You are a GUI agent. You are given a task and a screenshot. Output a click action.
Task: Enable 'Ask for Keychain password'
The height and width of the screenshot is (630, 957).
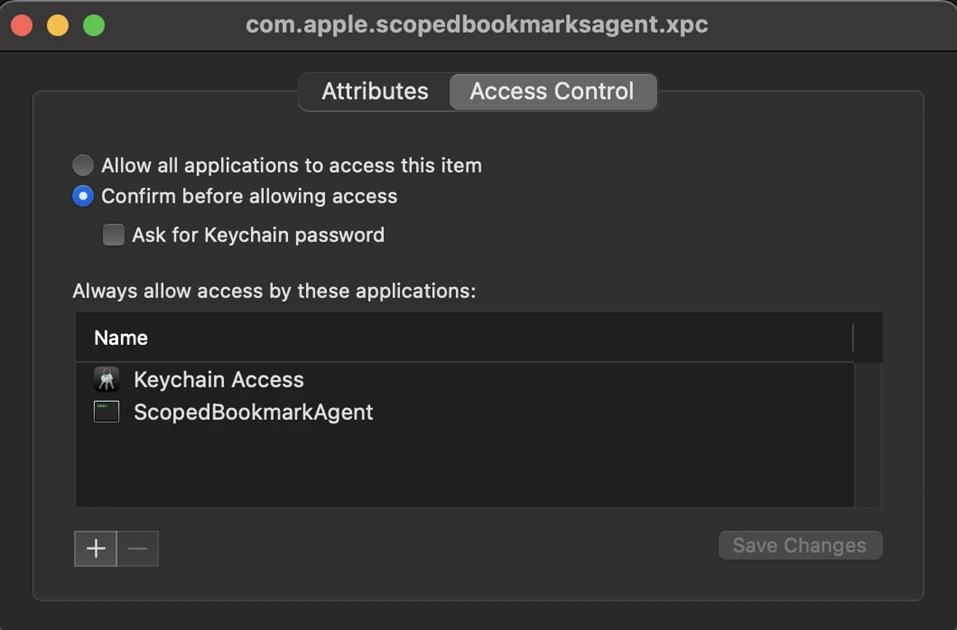point(114,235)
